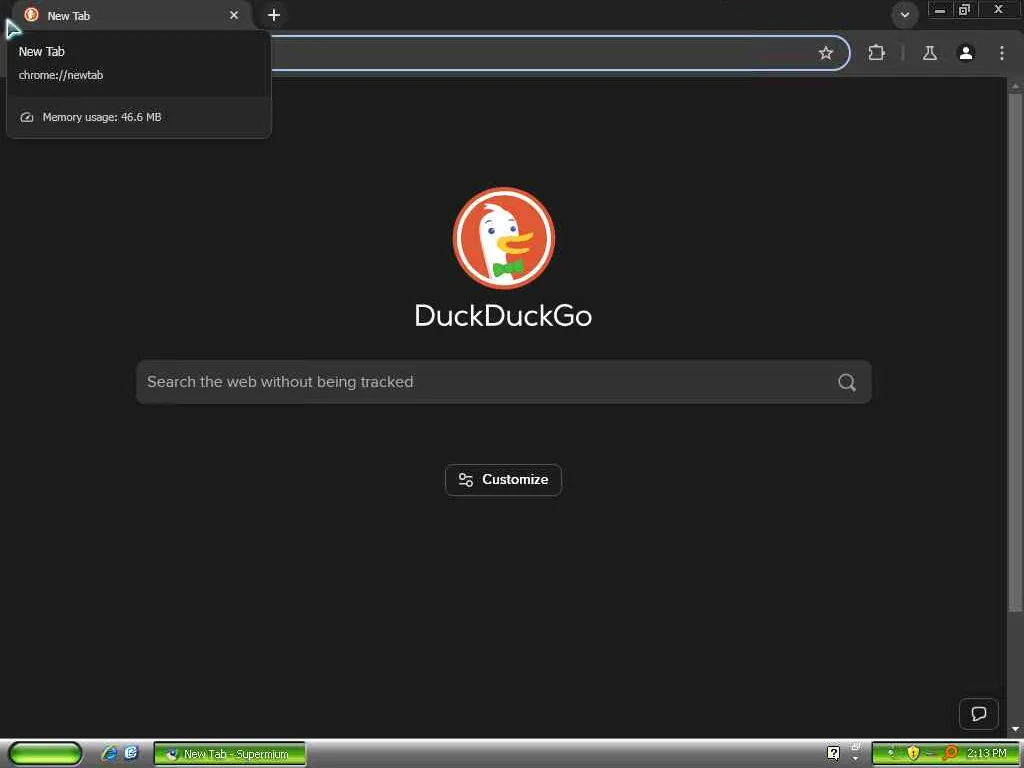Screen dimensions: 1024x768
Task: Click the orange magnifier tray icon
Action: pos(950,754)
